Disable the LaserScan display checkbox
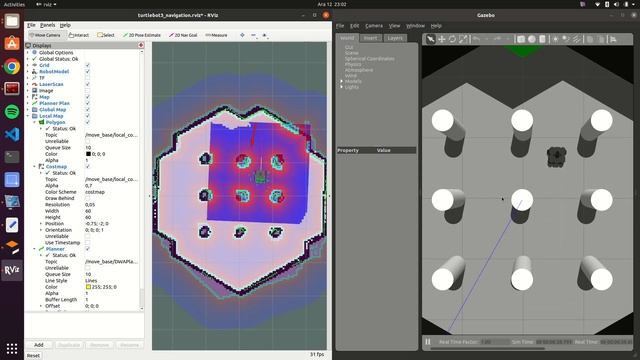Image resolution: width=640 pixels, height=360 pixels. point(87,84)
